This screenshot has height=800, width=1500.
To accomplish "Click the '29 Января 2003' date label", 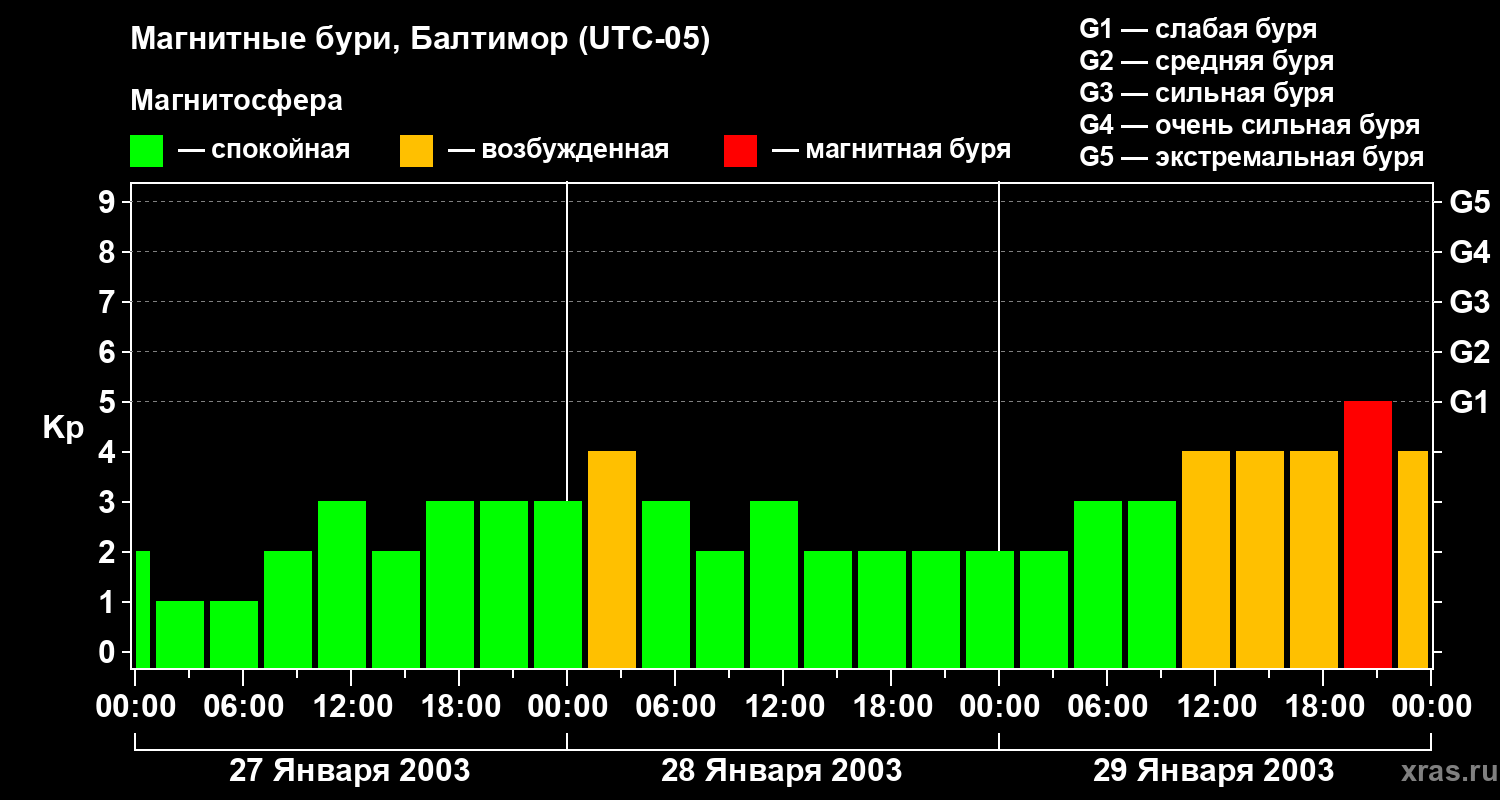I will click(1214, 771).
